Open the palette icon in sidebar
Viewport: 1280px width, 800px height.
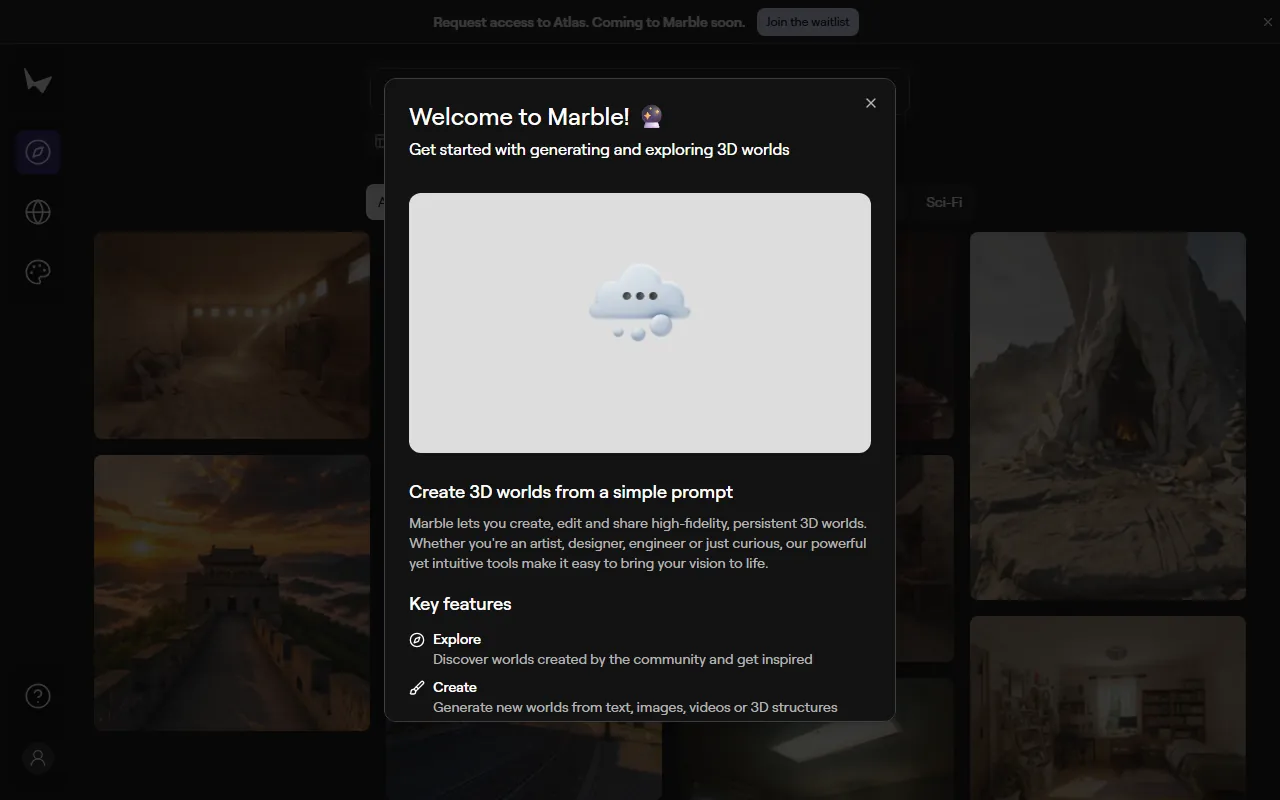38,272
